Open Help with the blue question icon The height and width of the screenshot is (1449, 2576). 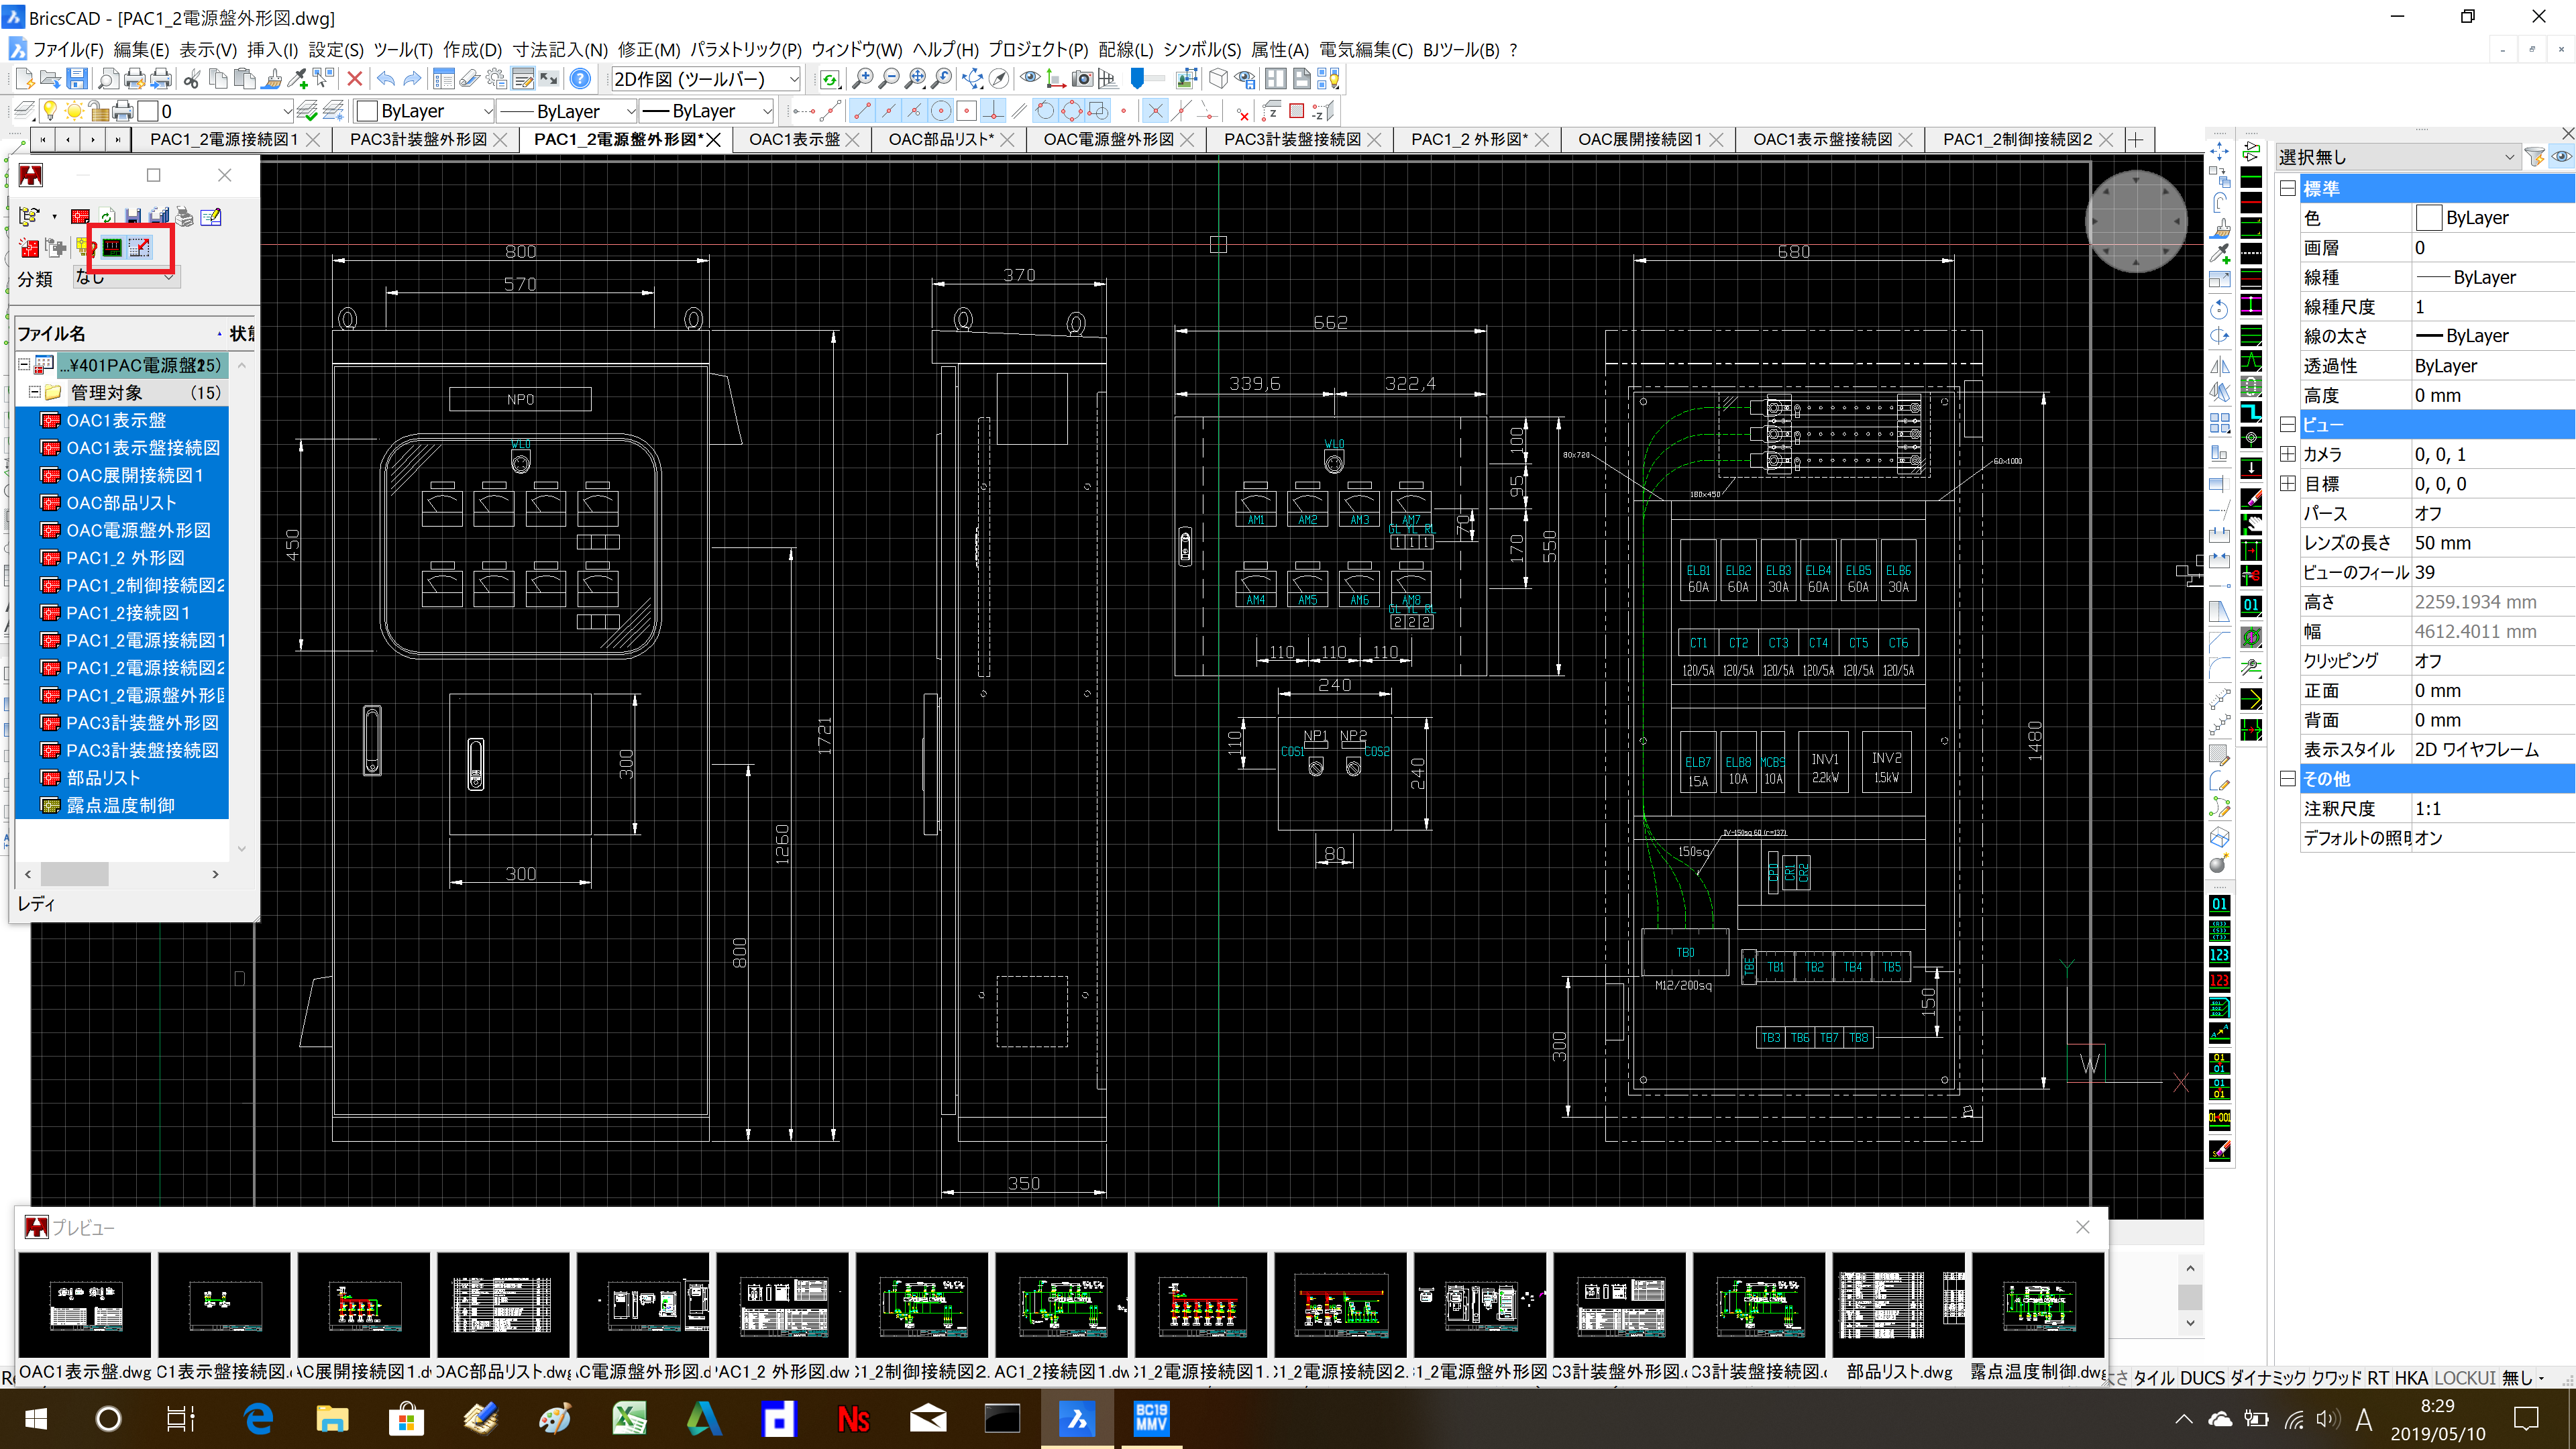click(x=580, y=79)
